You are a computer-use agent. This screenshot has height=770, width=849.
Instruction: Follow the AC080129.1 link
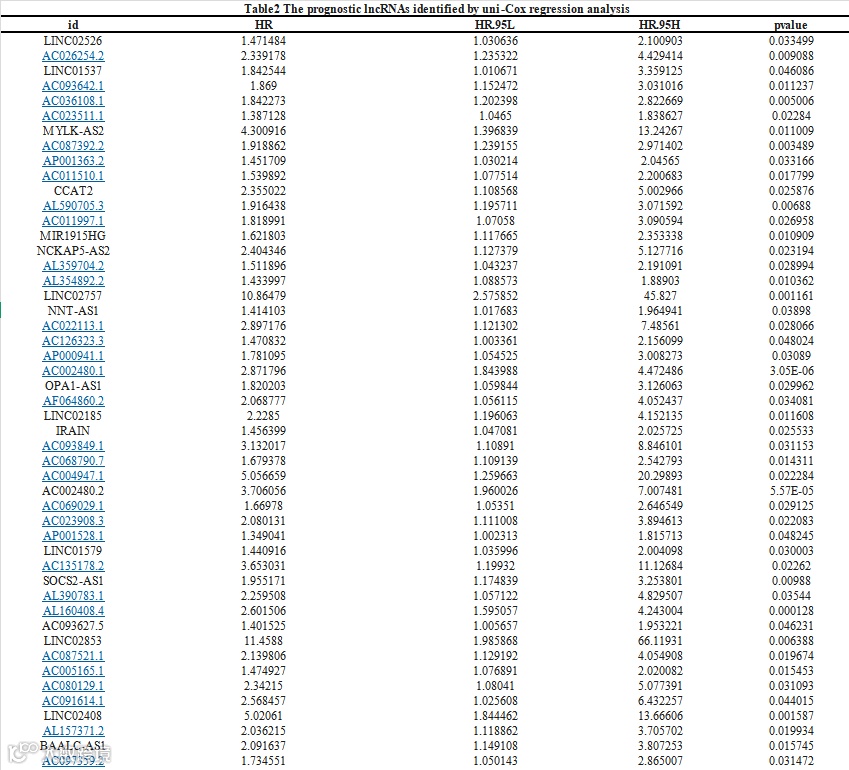[x=73, y=686]
